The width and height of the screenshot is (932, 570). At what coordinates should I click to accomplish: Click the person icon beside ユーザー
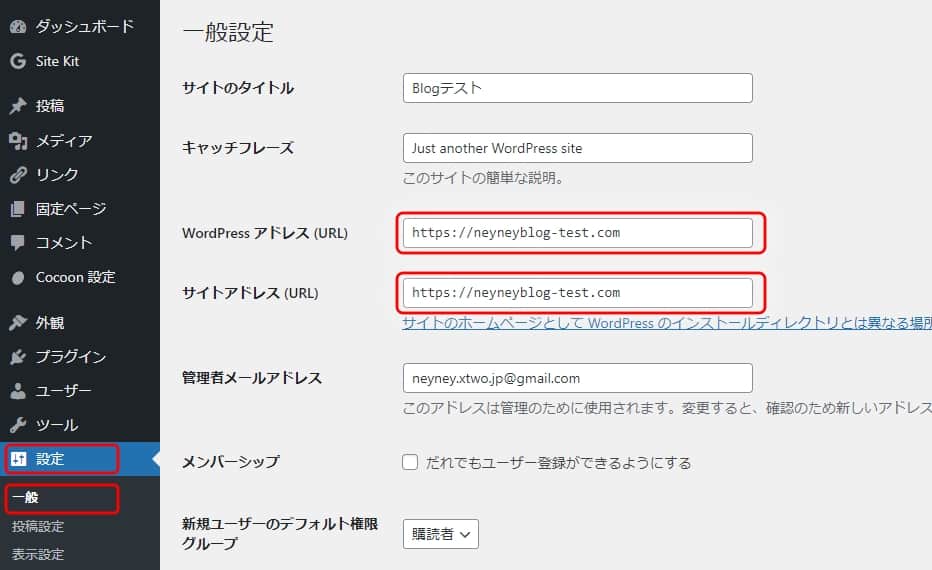18,391
